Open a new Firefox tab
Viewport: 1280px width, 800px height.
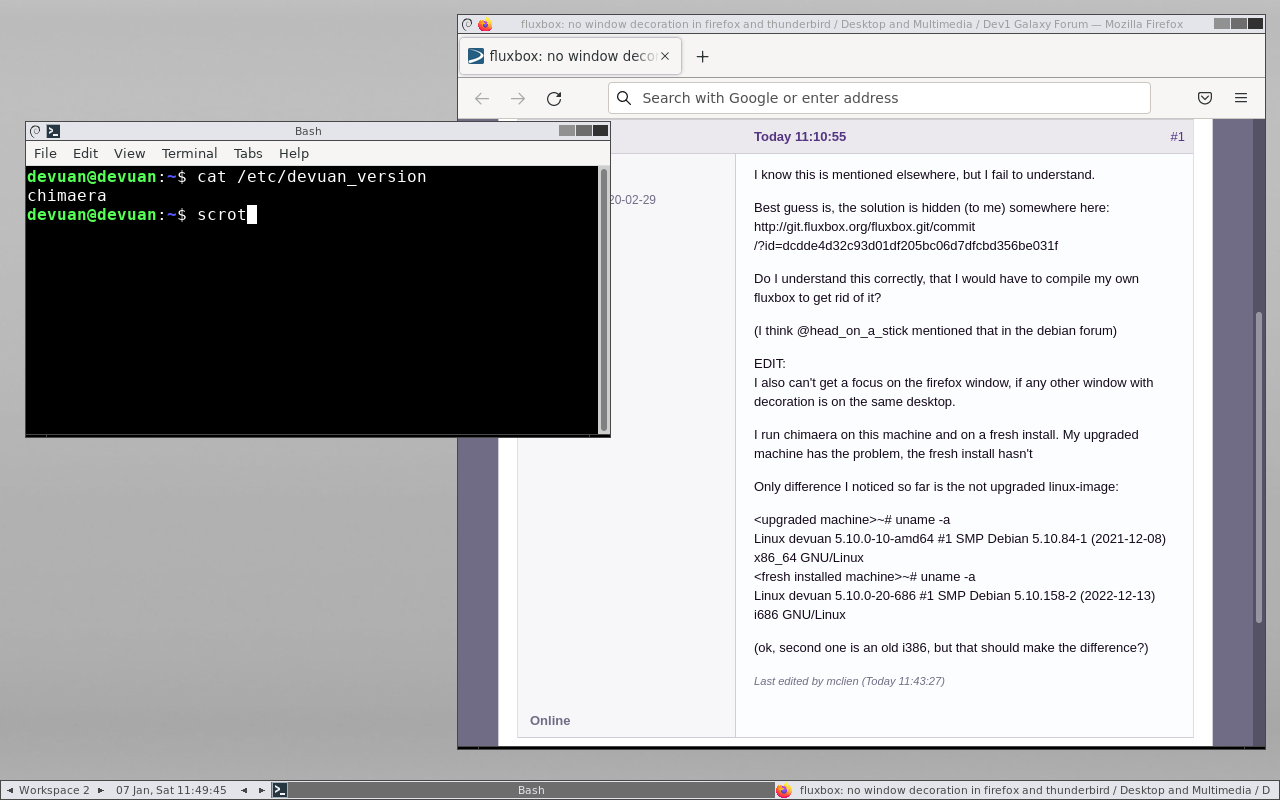(x=702, y=56)
